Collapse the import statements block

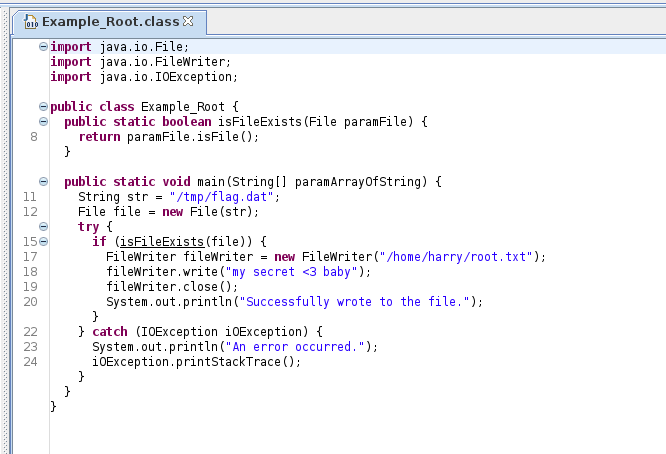point(43,46)
